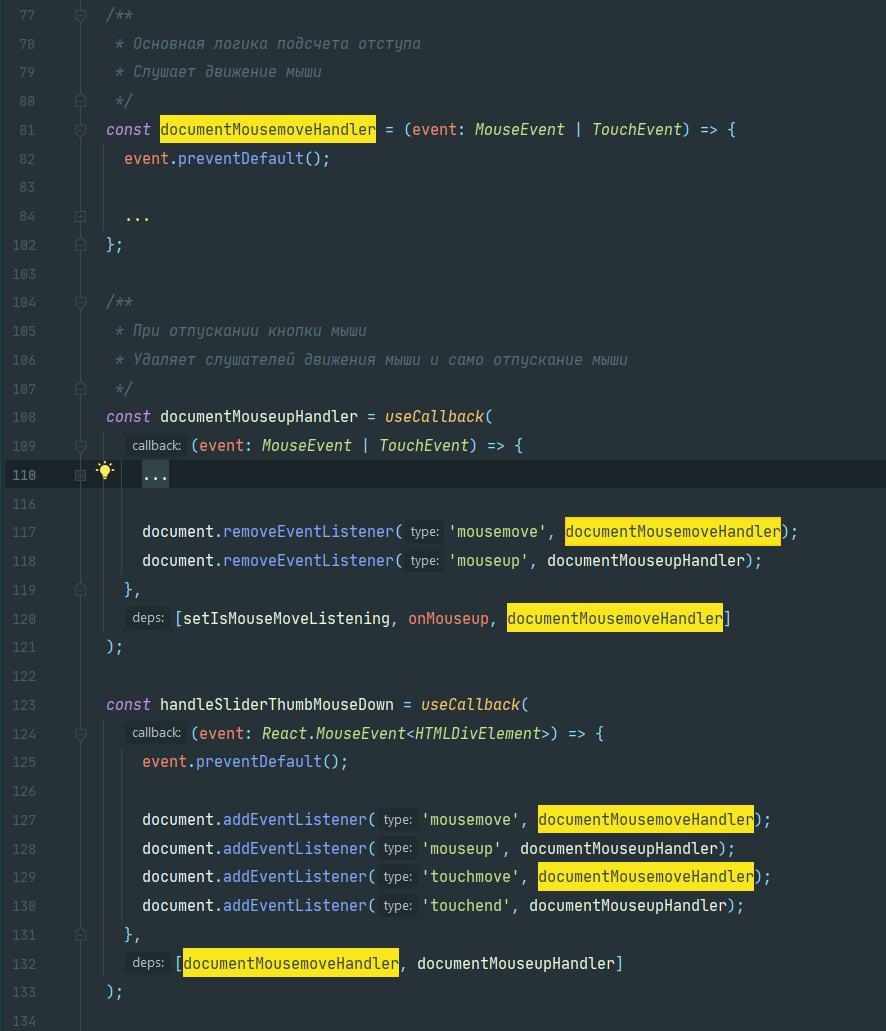The image size is (886, 1031).
Task: Click documentMousemoveHandler in deps on line 132
Action: point(291,963)
